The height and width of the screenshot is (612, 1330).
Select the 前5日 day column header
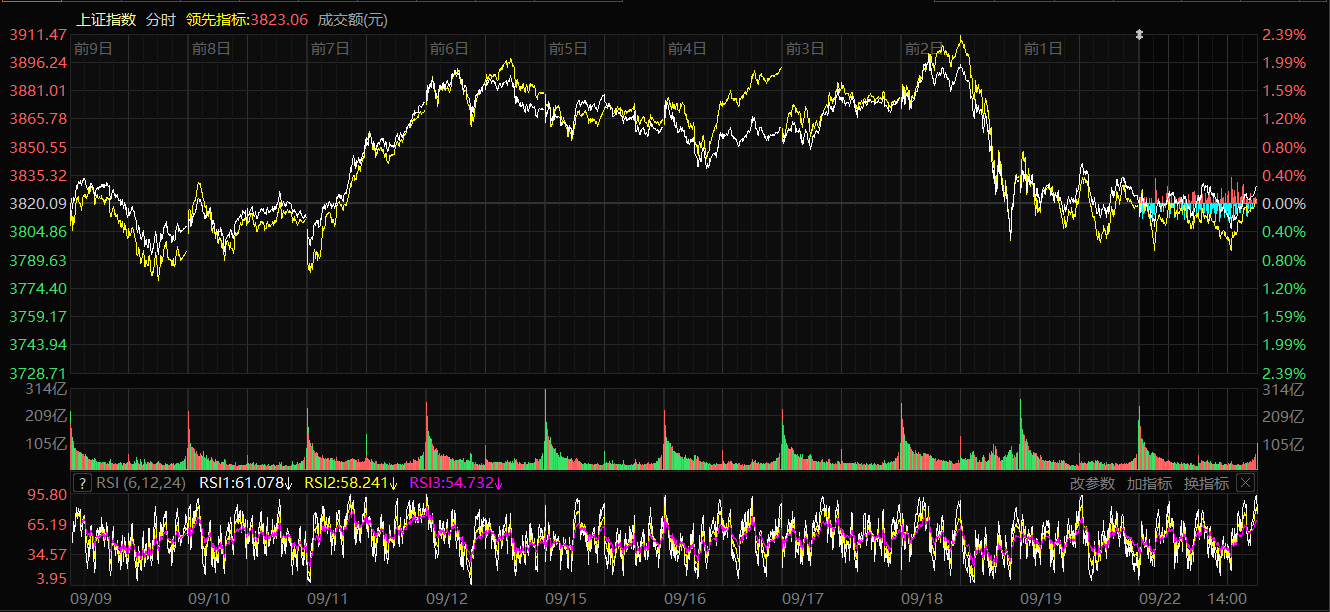[x=568, y=48]
